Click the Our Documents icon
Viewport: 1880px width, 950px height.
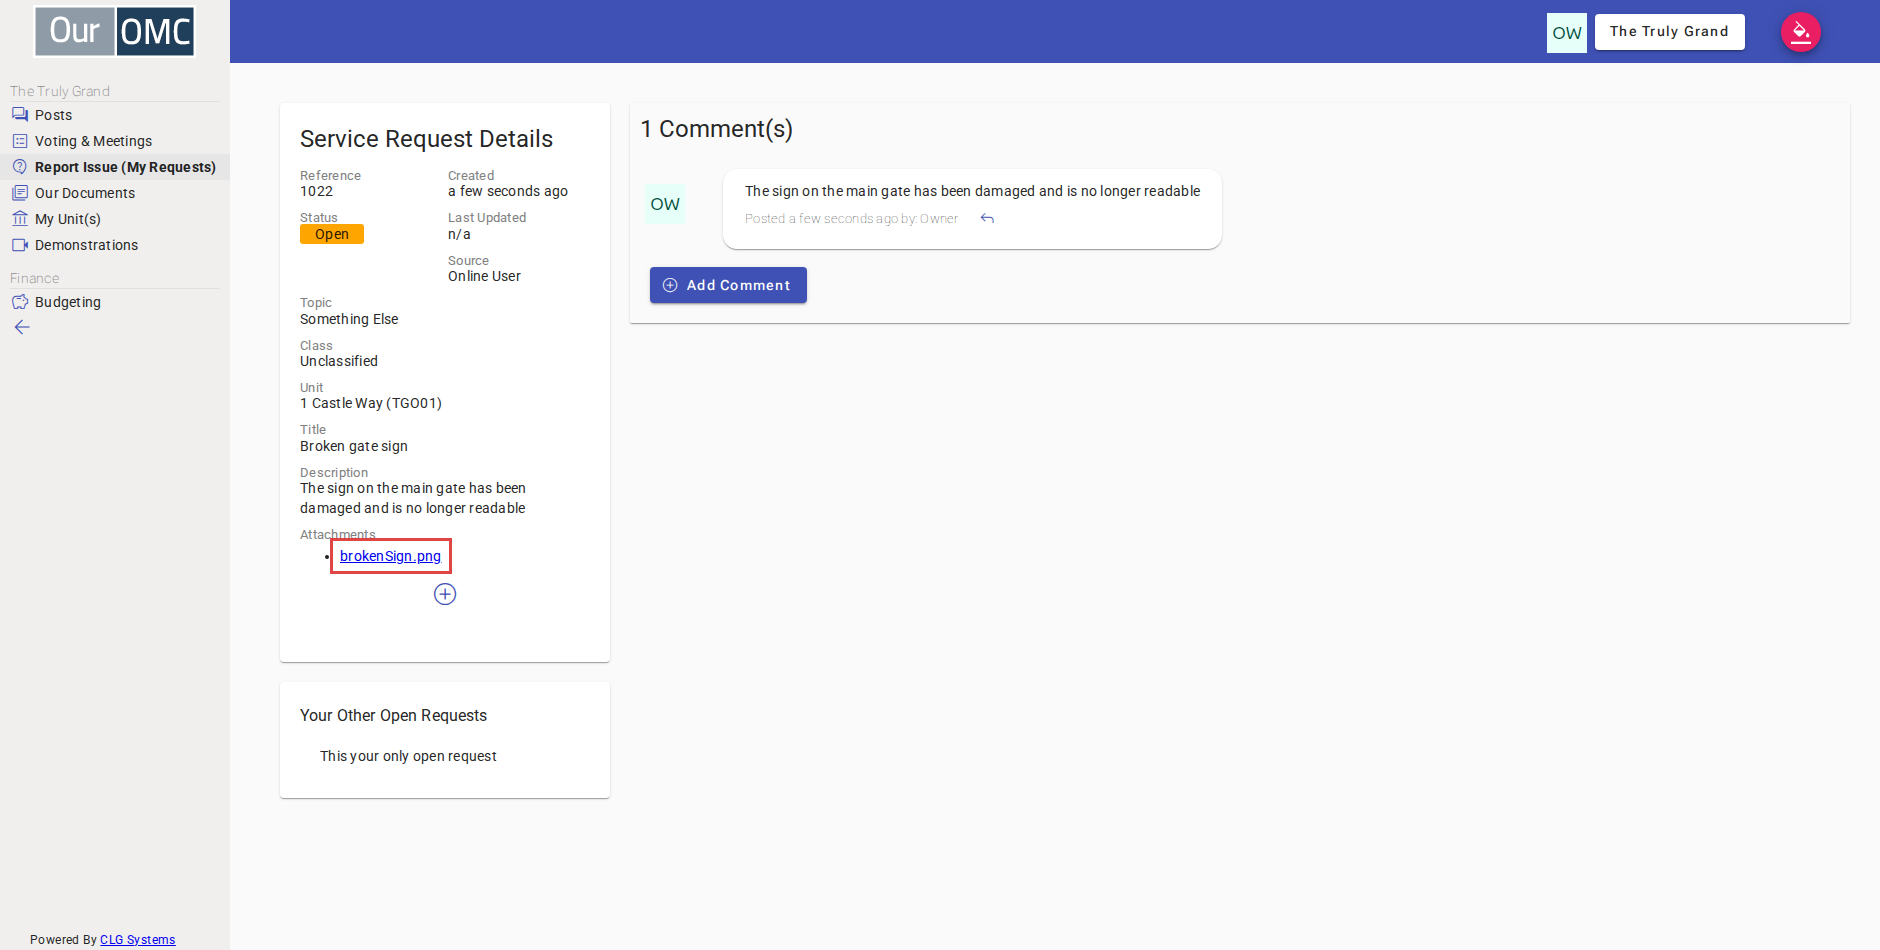point(20,193)
